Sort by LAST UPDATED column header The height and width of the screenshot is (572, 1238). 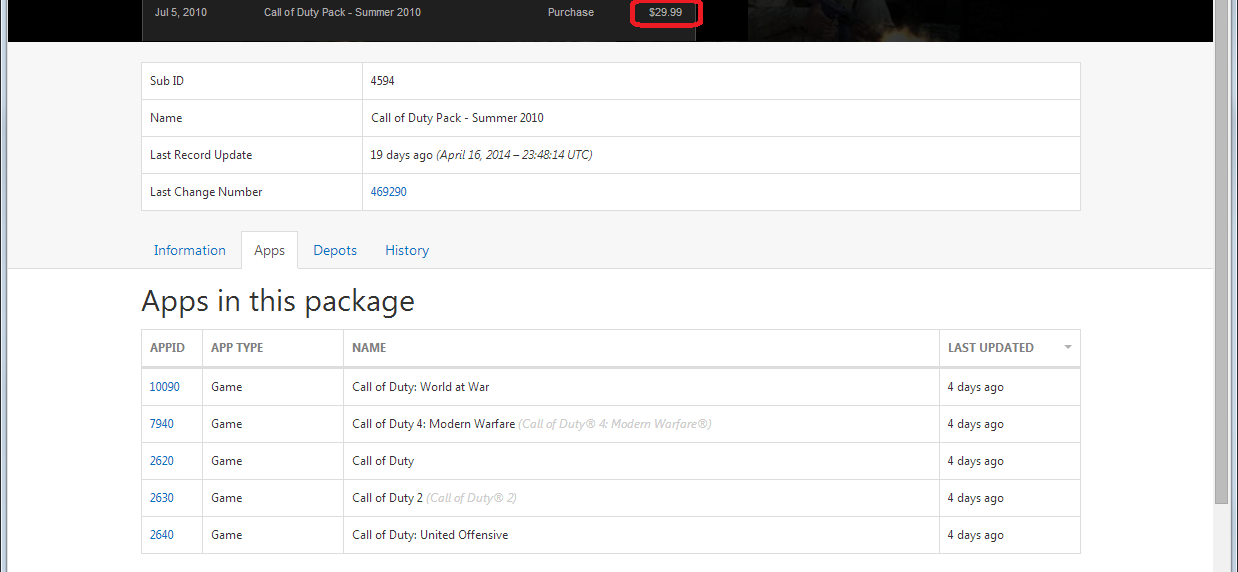pyautogui.click(x=1010, y=348)
